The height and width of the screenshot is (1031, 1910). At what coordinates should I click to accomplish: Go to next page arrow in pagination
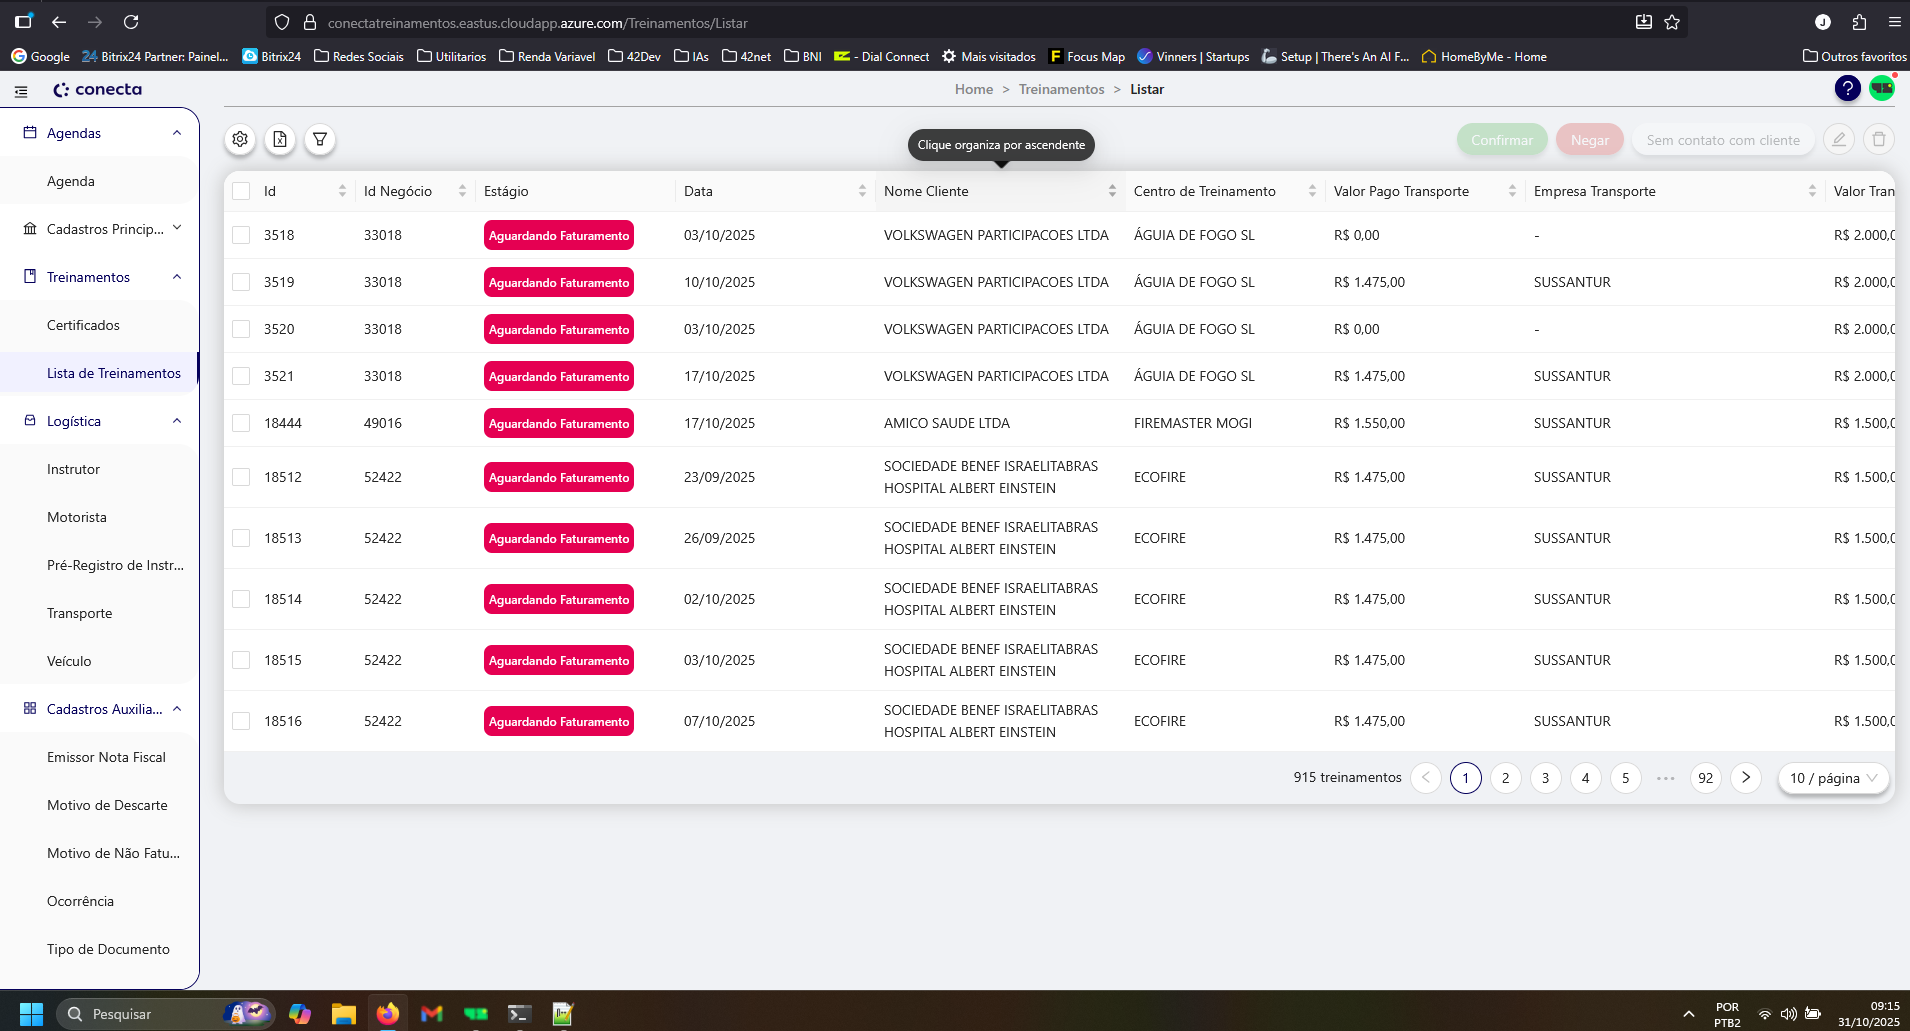(x=1745, y=778)
